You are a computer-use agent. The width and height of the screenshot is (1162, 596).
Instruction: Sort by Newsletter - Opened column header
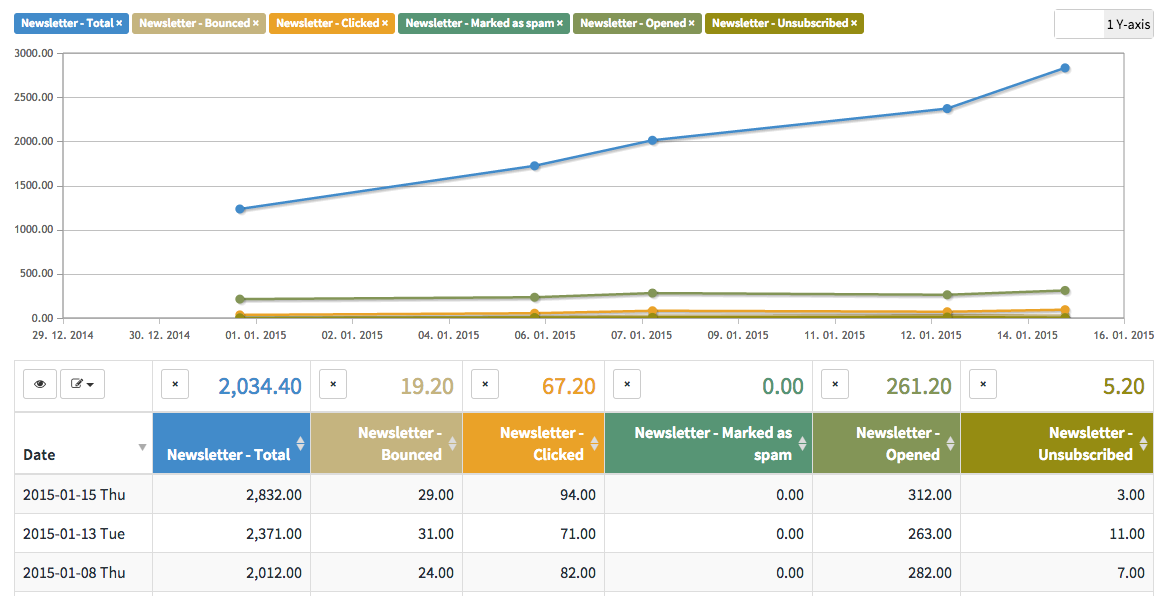(886, 443)
